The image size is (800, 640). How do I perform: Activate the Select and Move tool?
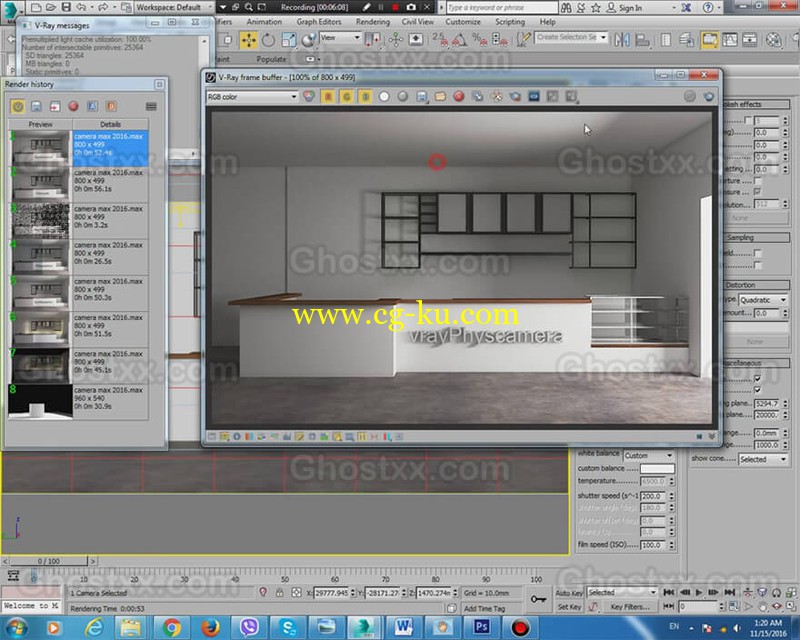[x=248, y=40]
